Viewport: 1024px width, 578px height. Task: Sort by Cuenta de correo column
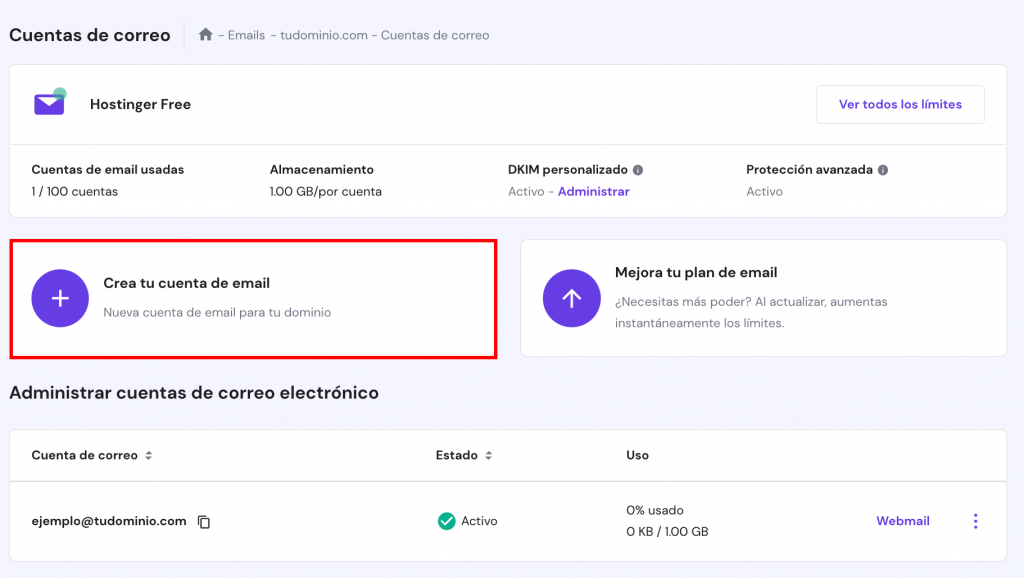149,456
